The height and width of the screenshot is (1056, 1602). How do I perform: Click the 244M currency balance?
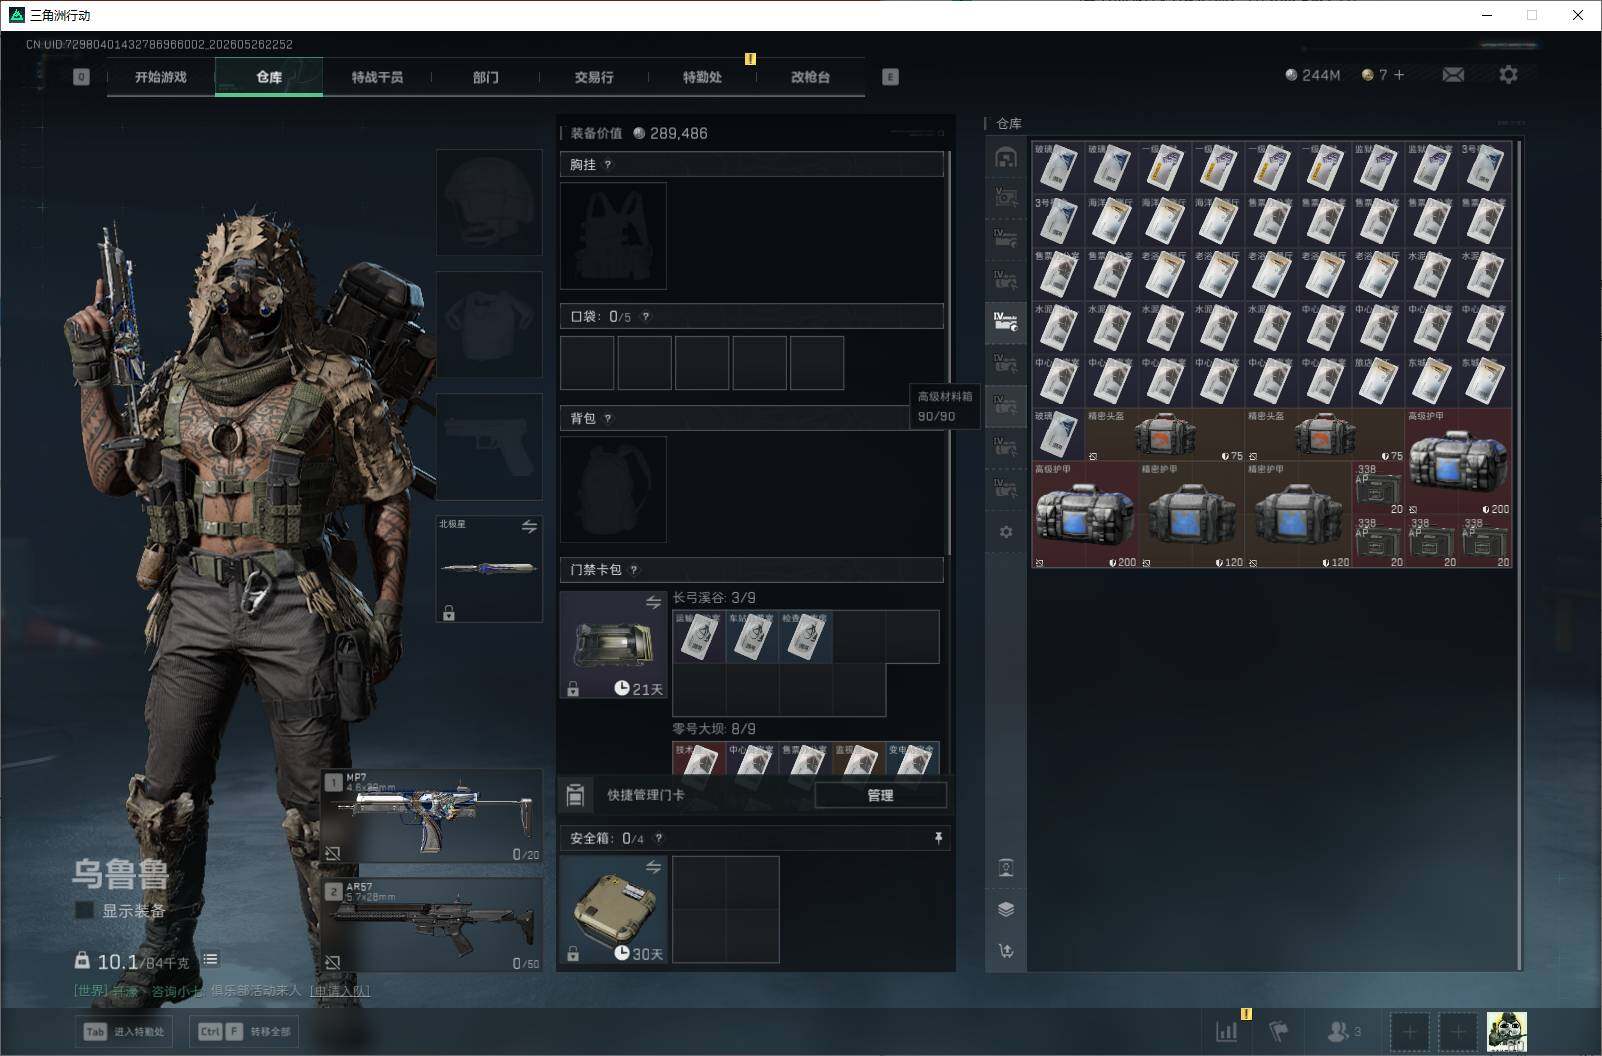tap(1312, 75)
